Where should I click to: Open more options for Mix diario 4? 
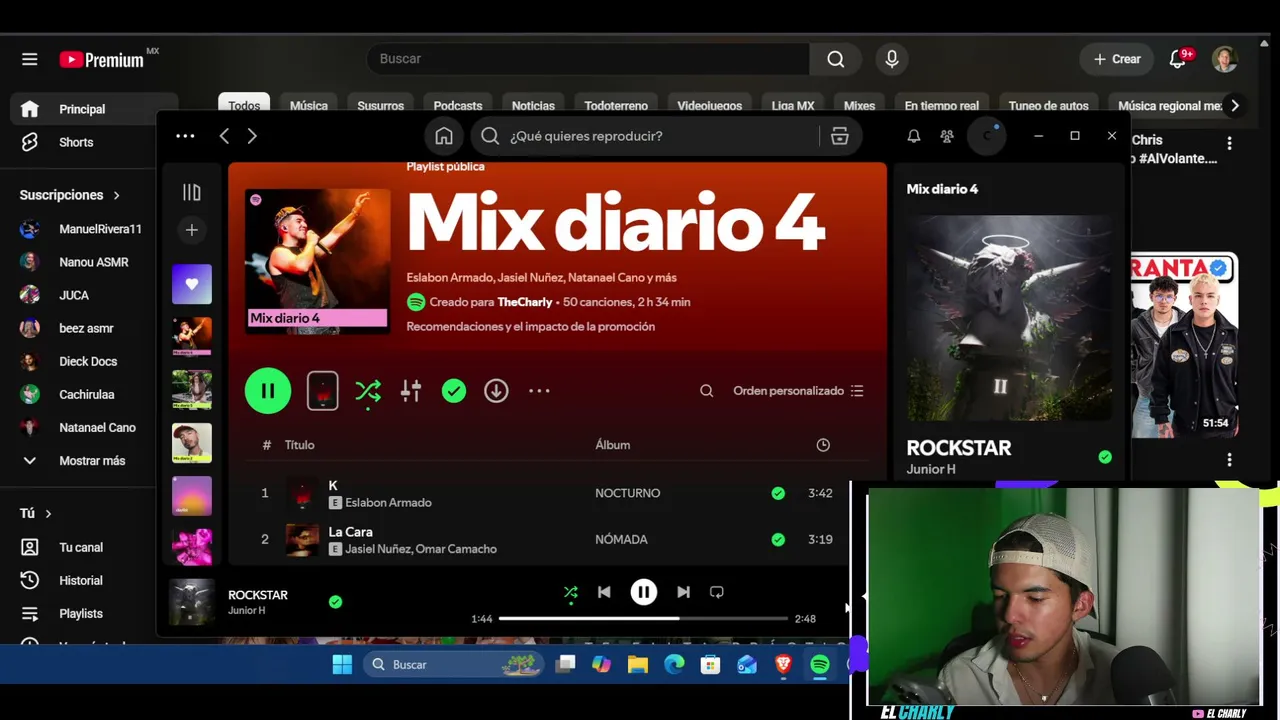click(539, 391)
